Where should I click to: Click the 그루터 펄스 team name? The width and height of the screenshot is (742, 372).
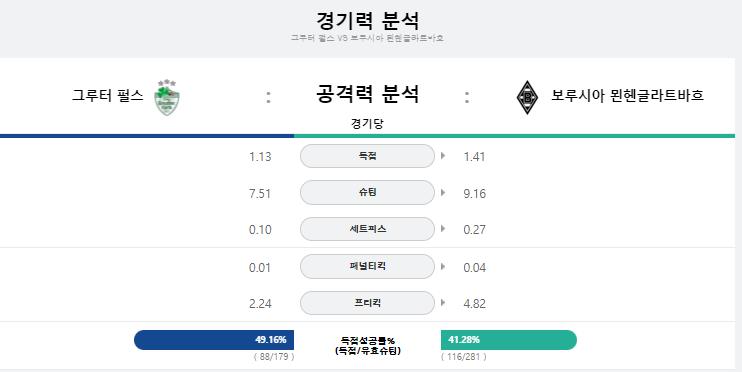[107, 96]
